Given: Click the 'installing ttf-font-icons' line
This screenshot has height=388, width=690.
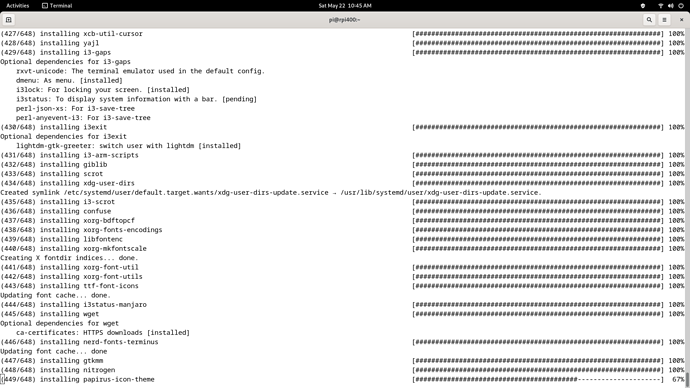Looking at the screenshot, I should point(69,286).
